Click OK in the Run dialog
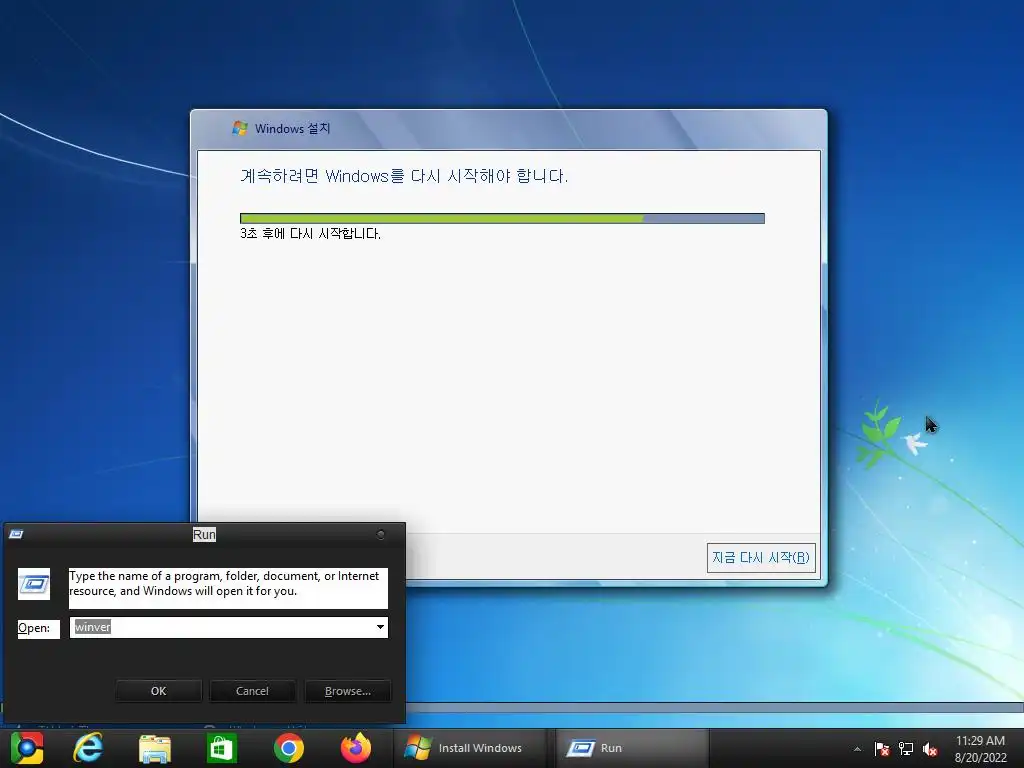 (159, 691)
